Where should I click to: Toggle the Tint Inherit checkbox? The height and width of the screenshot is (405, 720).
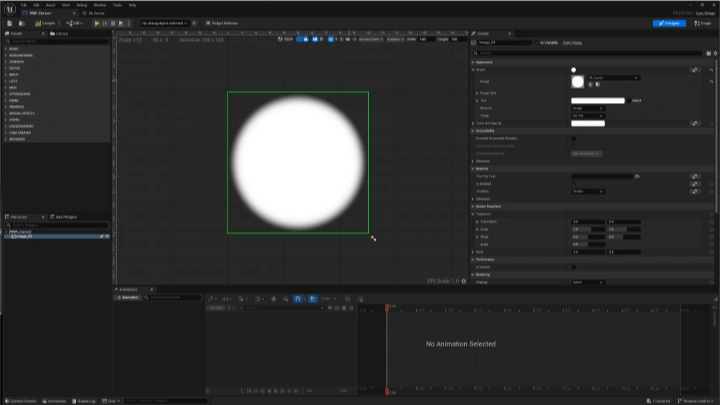pos(629,101)
